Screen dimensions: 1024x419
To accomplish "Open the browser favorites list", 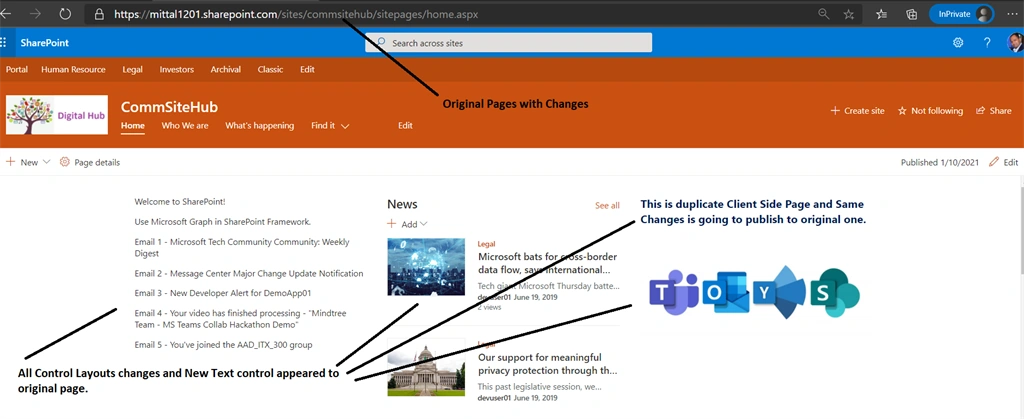I will 882,14.
